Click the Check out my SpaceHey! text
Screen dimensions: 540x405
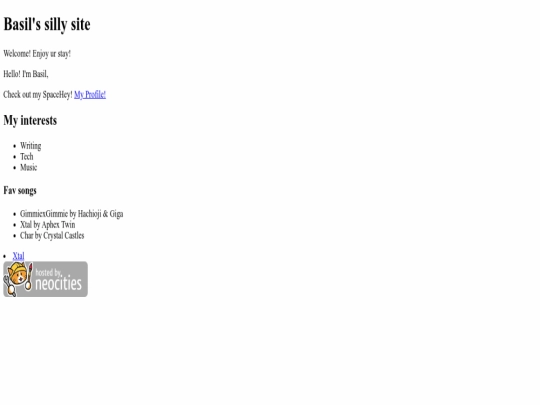click(x=38, y=94)
